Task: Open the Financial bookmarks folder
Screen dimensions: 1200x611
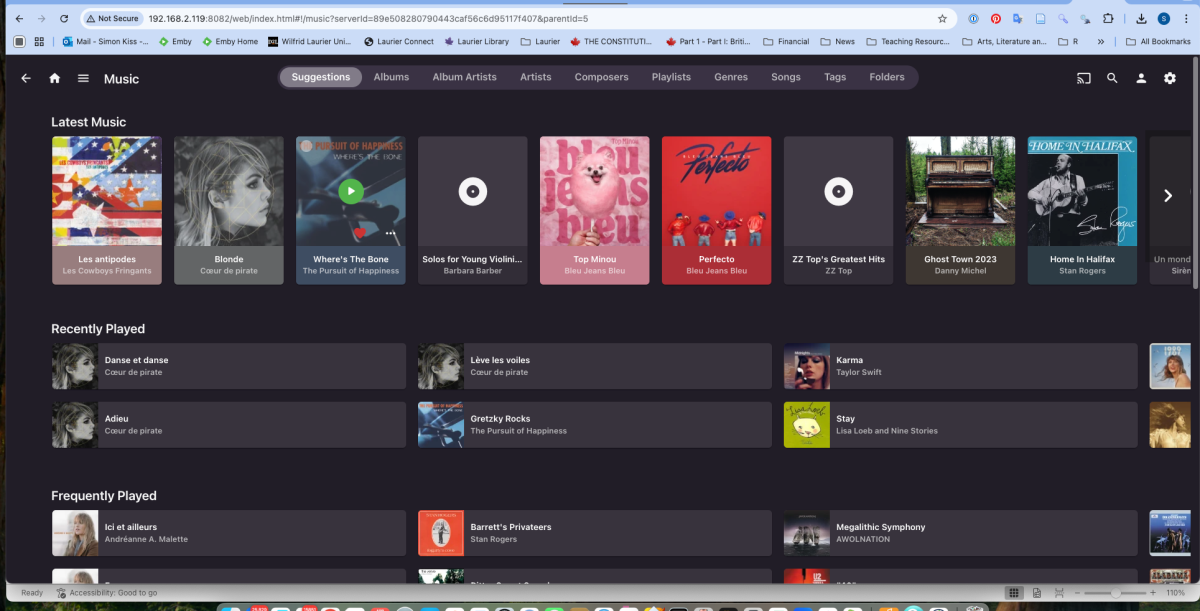Action: (786, 42)
